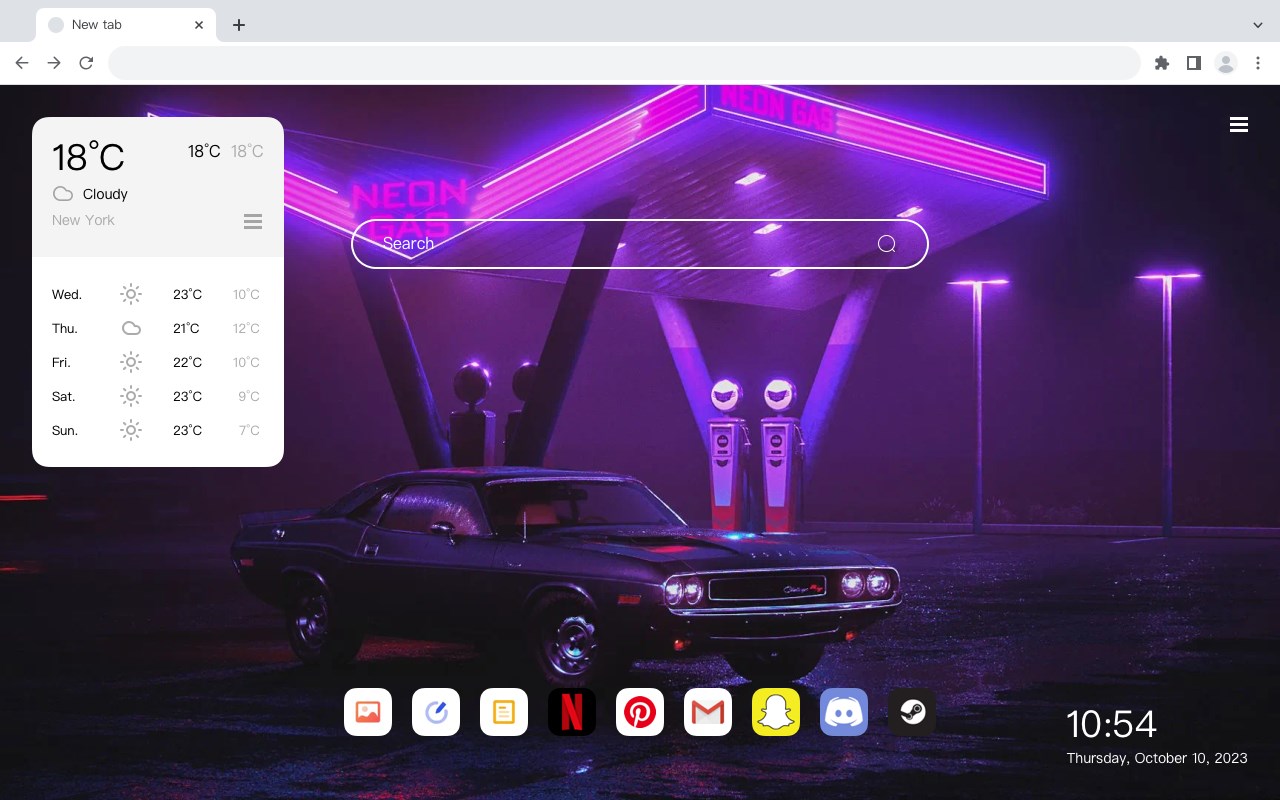1280x800 pixels.
Task: Open a new browser tab
Action: coord(238,25)
